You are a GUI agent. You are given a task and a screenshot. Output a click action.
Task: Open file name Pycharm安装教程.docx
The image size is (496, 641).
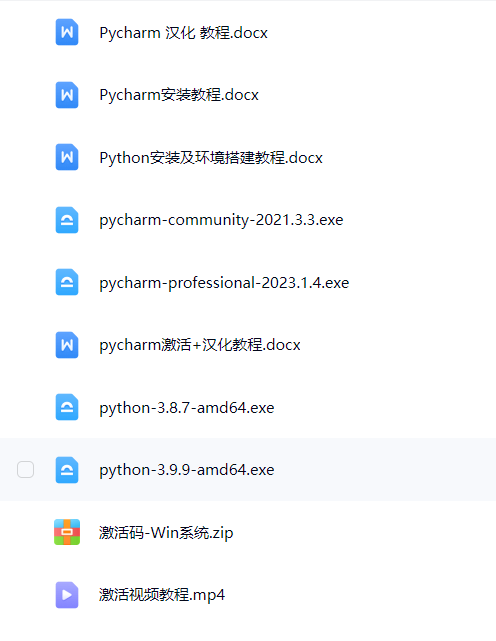click(179, 95)
